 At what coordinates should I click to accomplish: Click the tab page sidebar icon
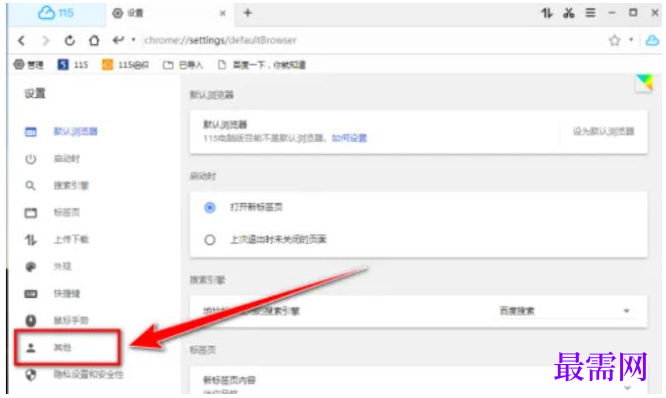click(31, 213)
